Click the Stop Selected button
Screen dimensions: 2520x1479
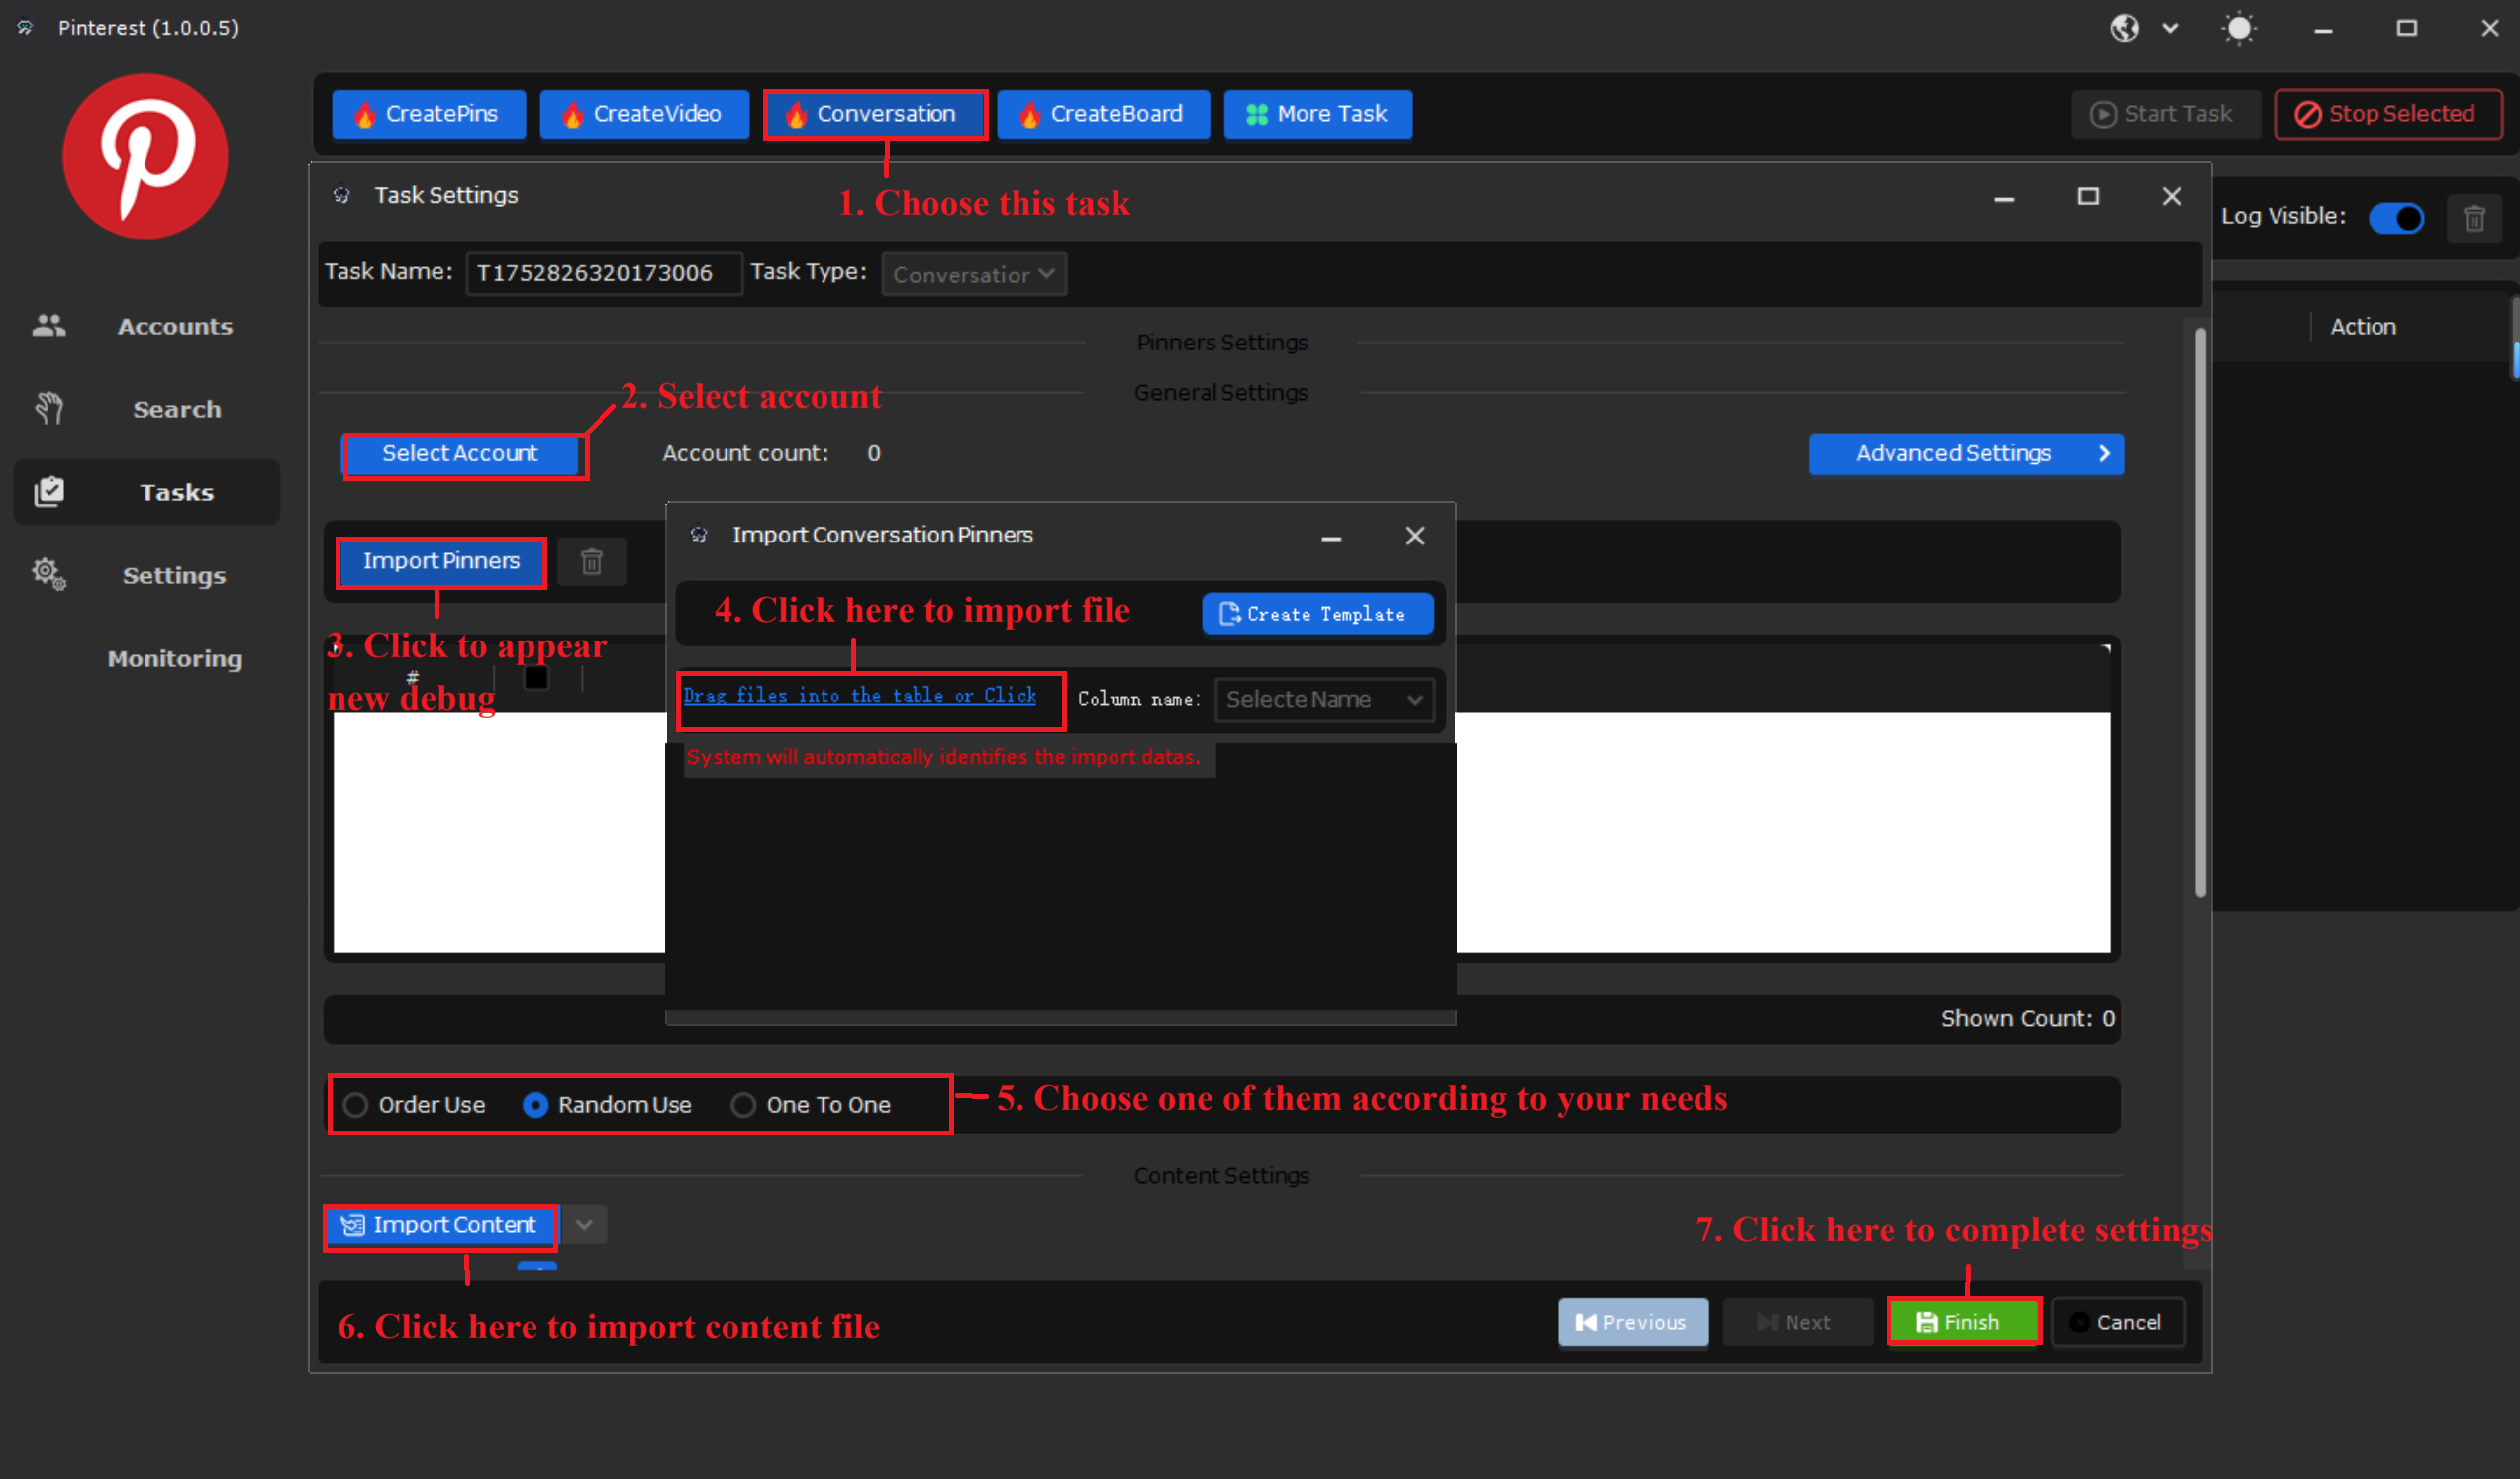[2388, 114]
